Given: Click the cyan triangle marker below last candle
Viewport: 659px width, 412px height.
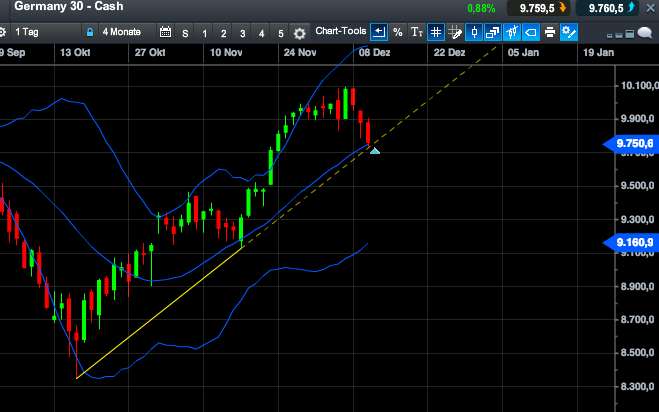Looking at the screenshot, I should (374, 151).
